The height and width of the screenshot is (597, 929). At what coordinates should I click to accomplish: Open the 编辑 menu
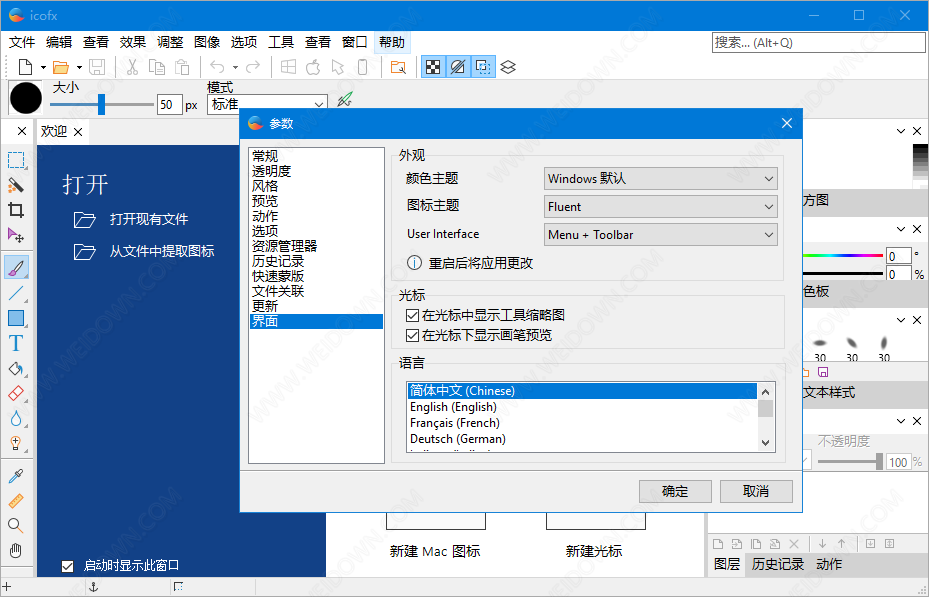(59, 42)
